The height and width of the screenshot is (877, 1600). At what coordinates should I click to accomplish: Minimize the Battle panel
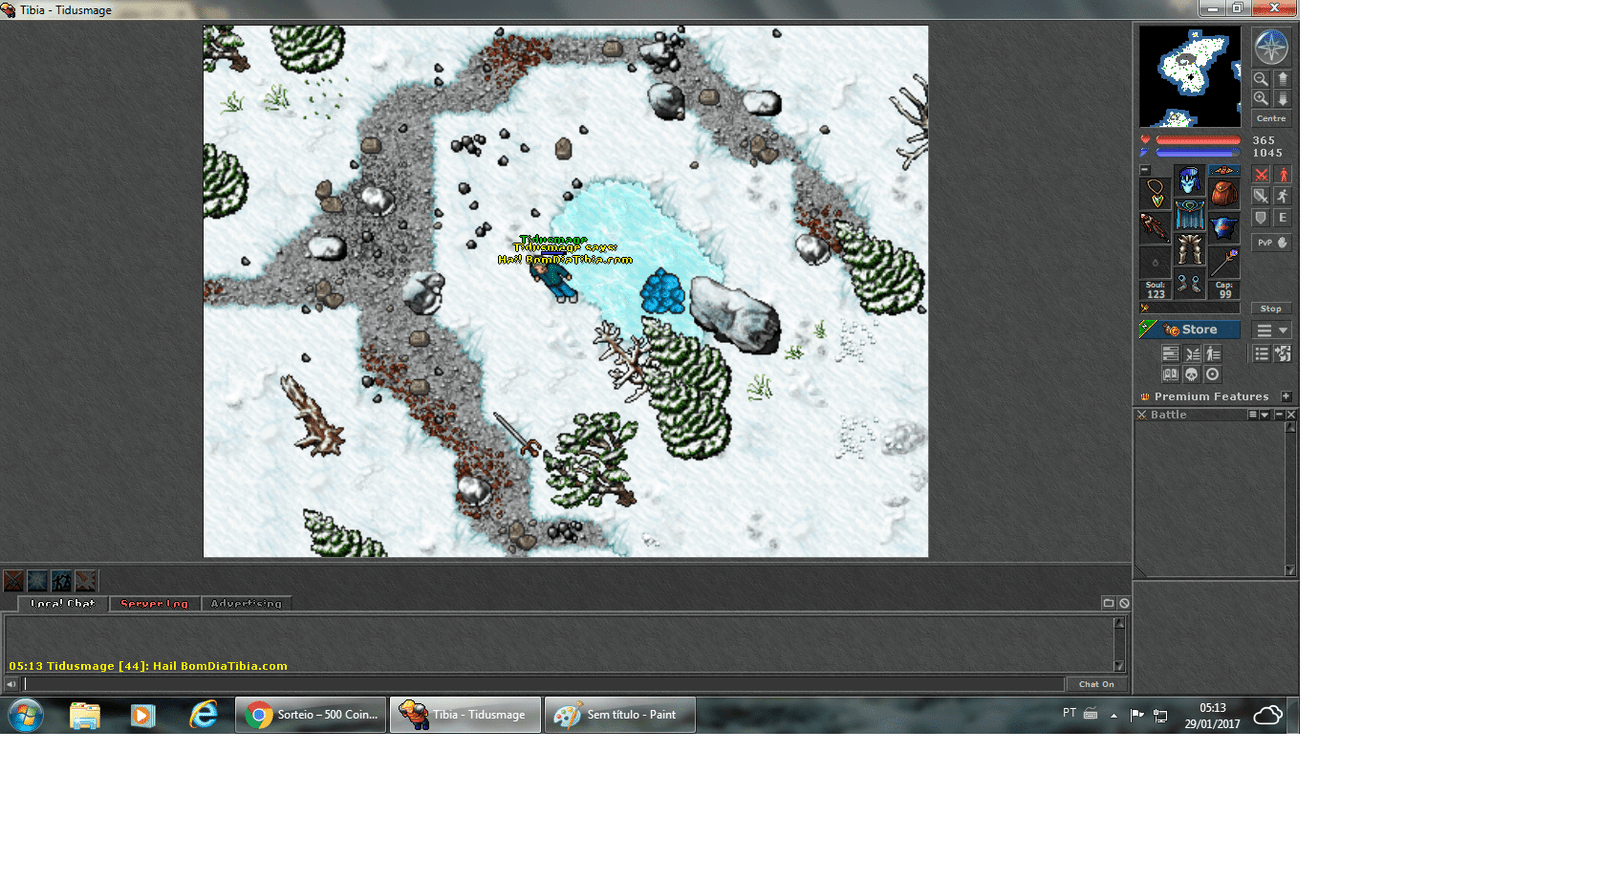pos(1279,414)
